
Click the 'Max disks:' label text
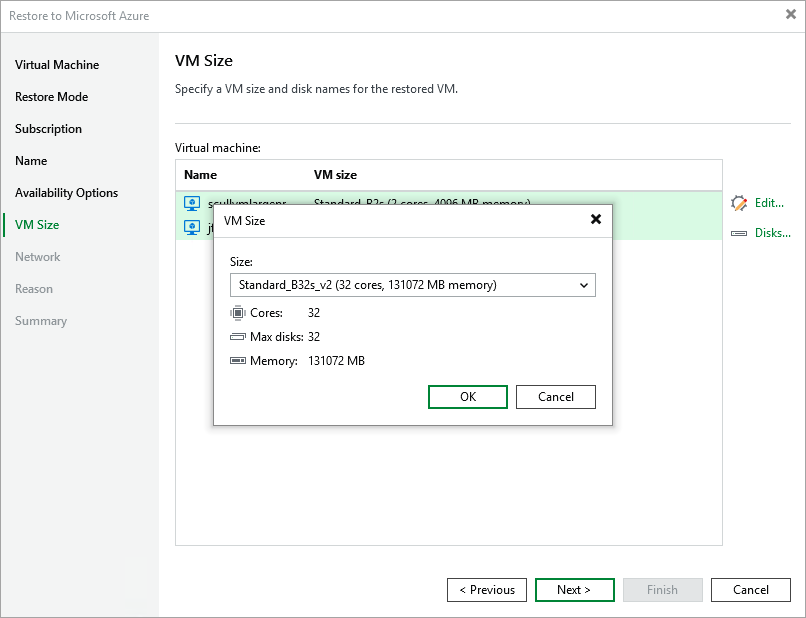point(277,337)
